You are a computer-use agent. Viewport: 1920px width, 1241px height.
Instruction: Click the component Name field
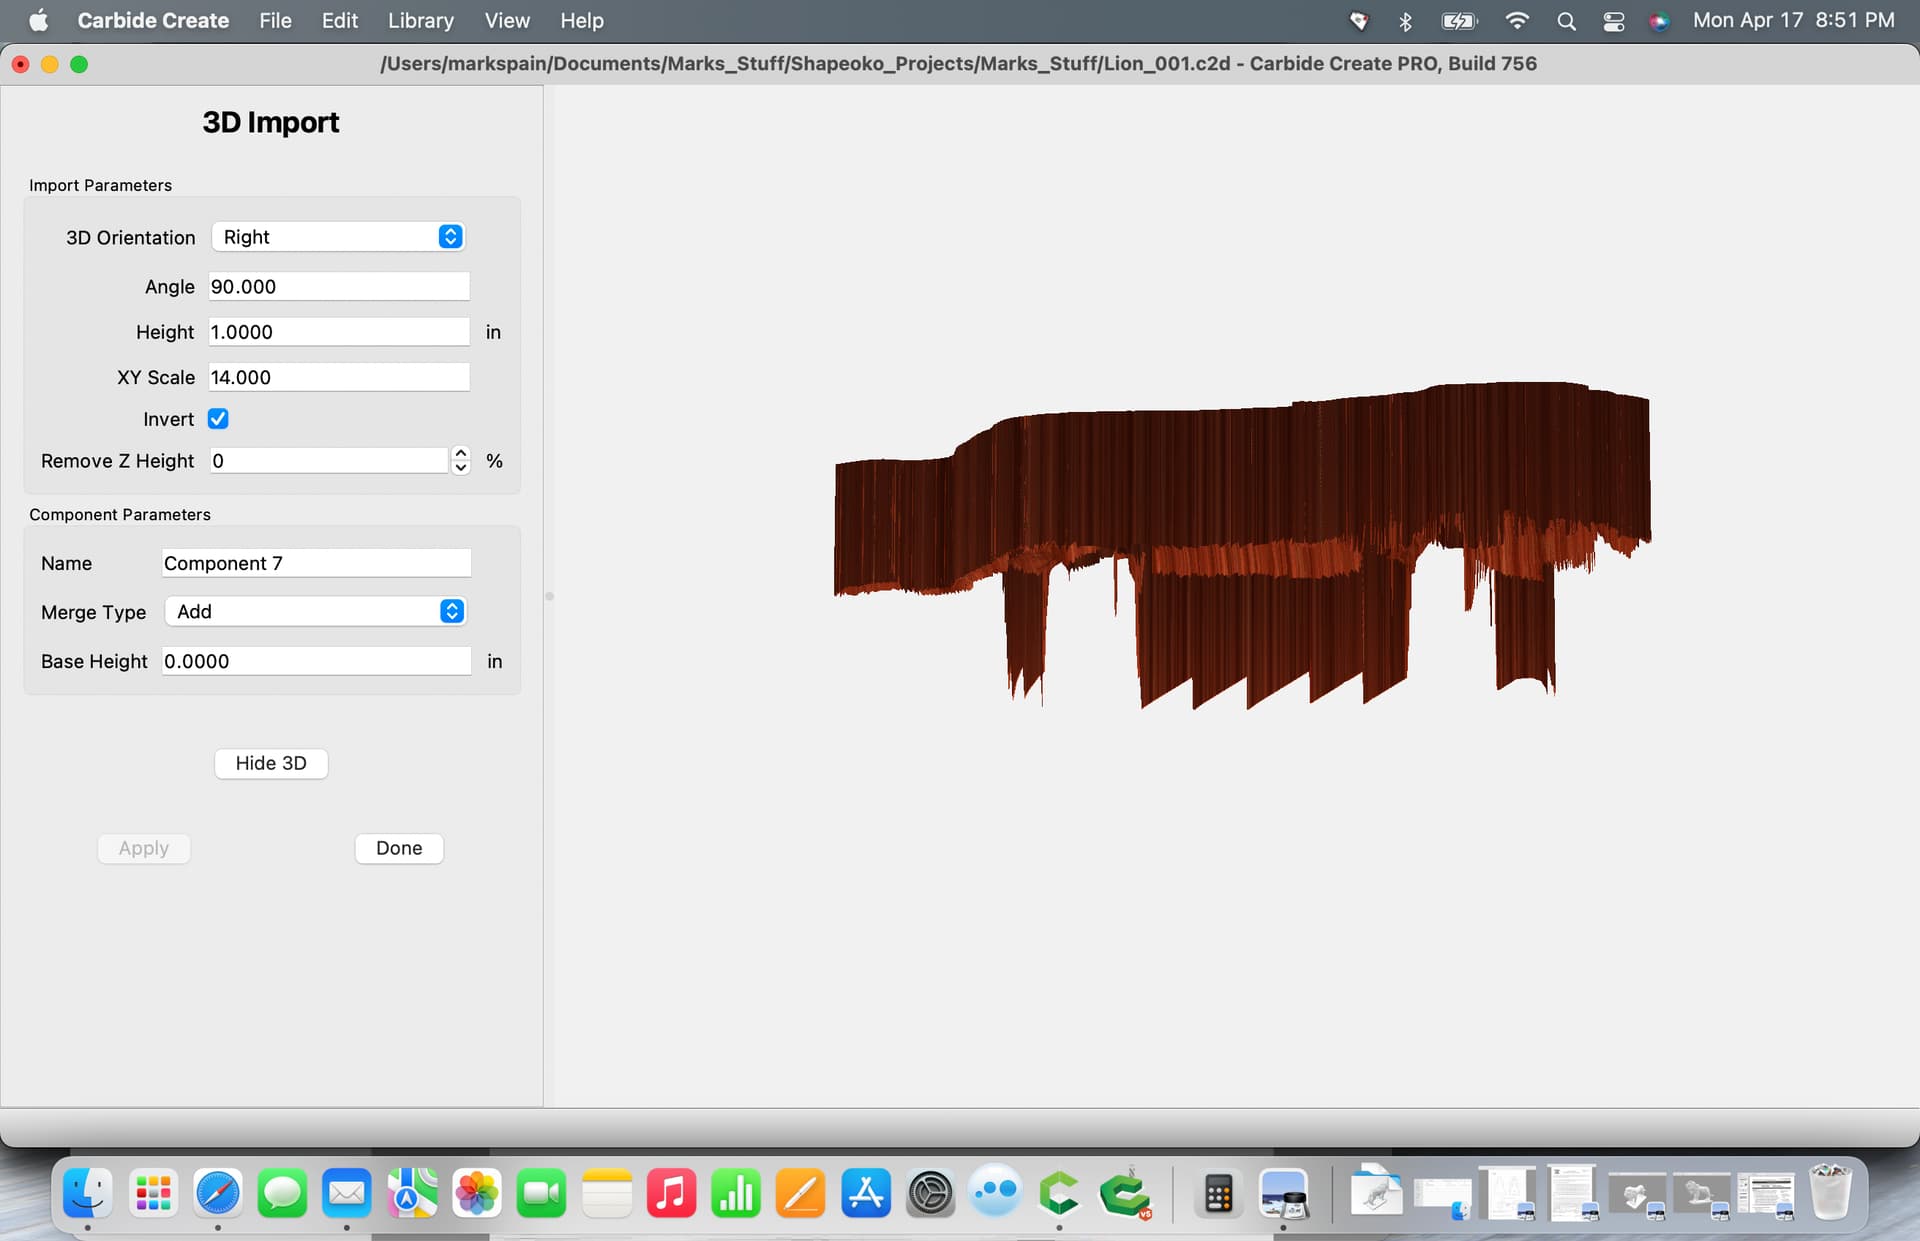(316, 563)
